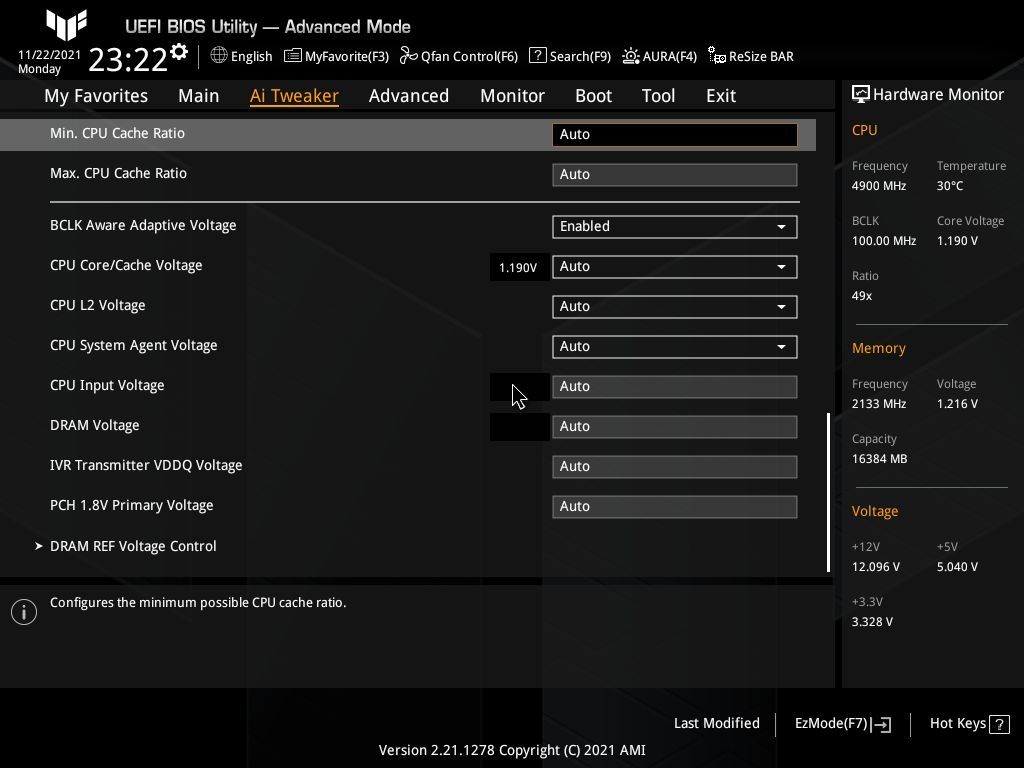
Task: Click the CPU frequency 4900 MHz value
Action: click(879, 186)
